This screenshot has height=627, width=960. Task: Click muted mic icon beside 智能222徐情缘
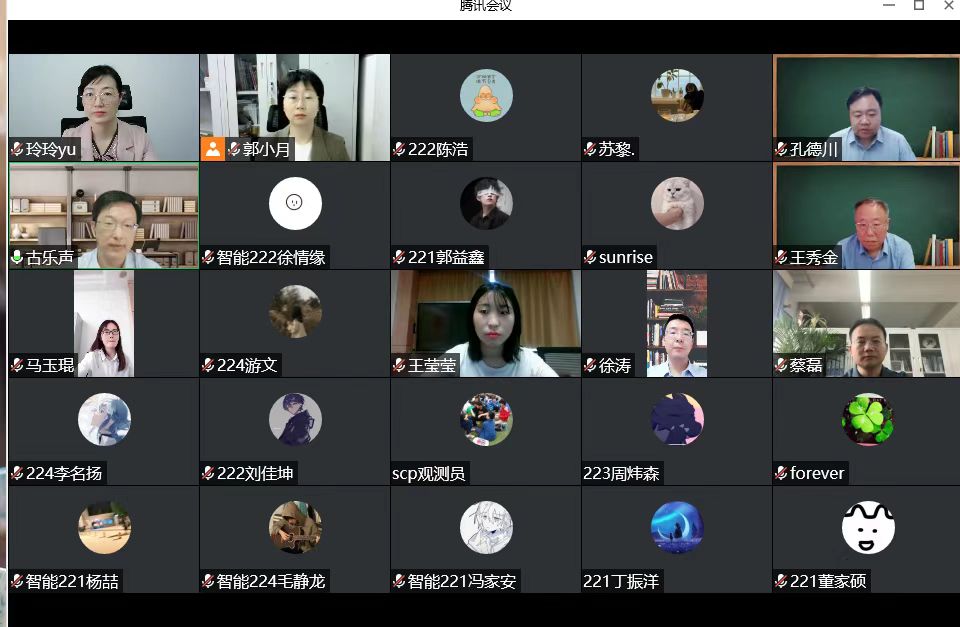(208, 257)
